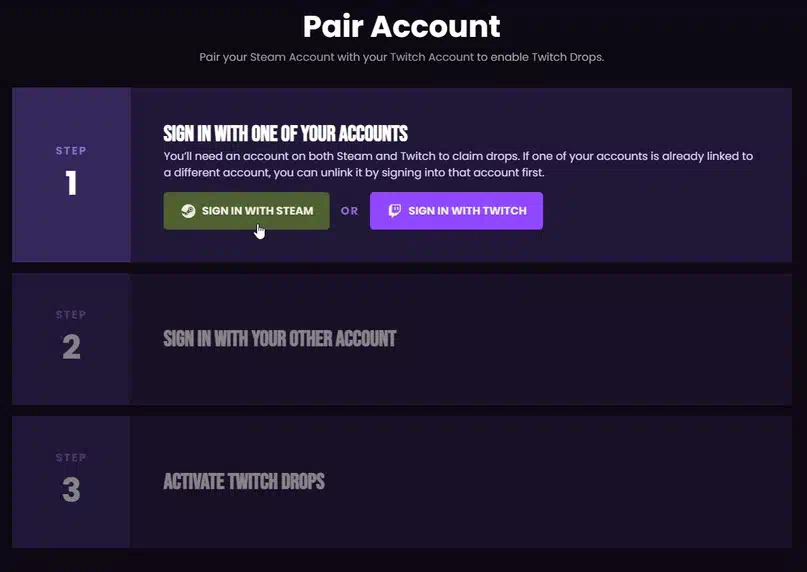Select the large numeral 1
807x572 pixels.
[71, 184]
